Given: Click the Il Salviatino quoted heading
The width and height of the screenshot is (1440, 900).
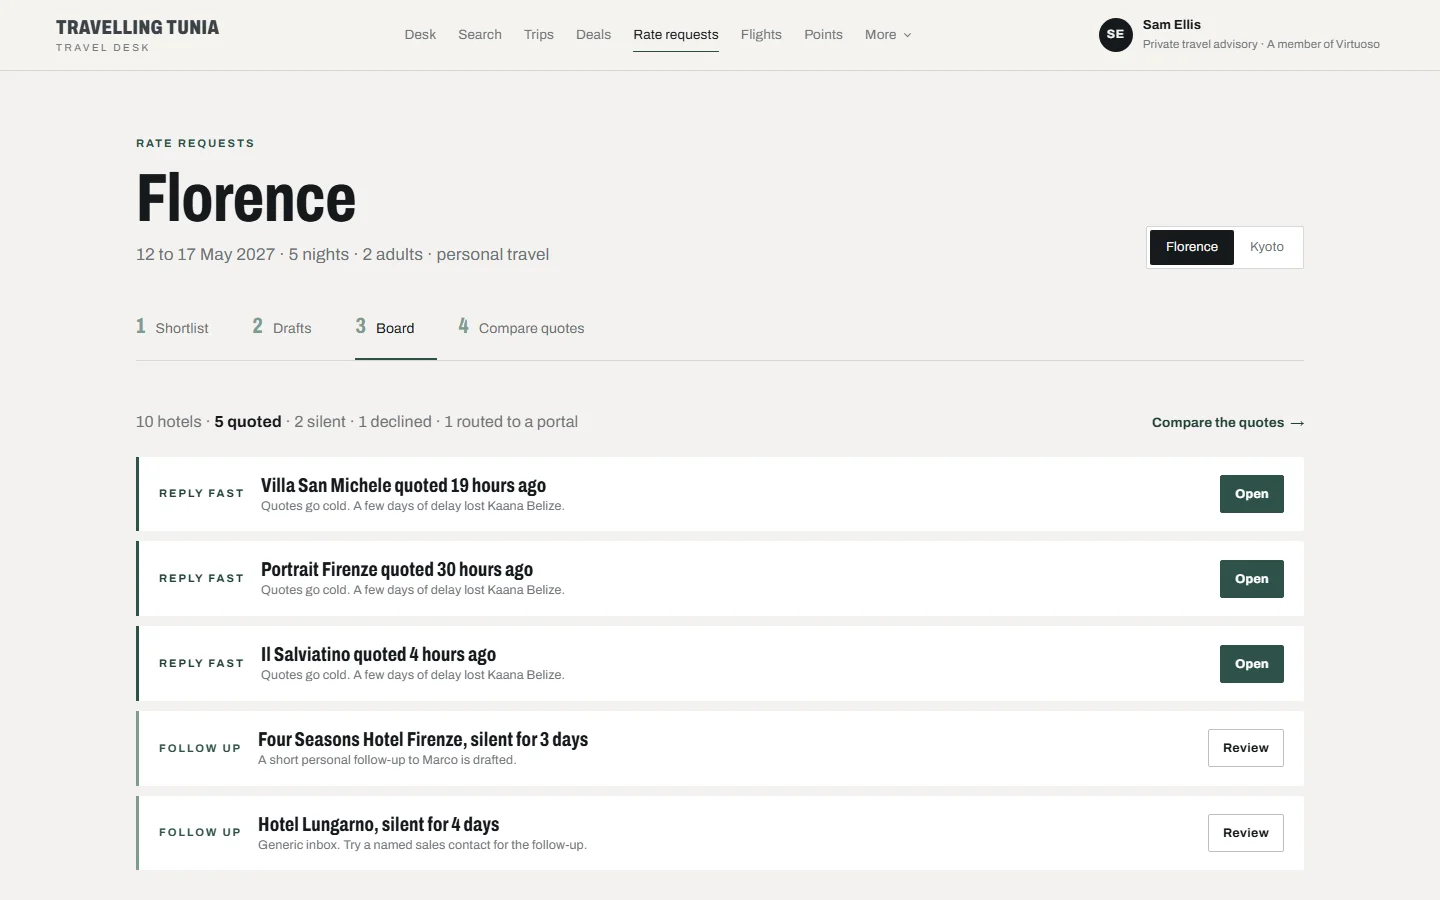Looking at the screenshot, I should tap(378, 655).
